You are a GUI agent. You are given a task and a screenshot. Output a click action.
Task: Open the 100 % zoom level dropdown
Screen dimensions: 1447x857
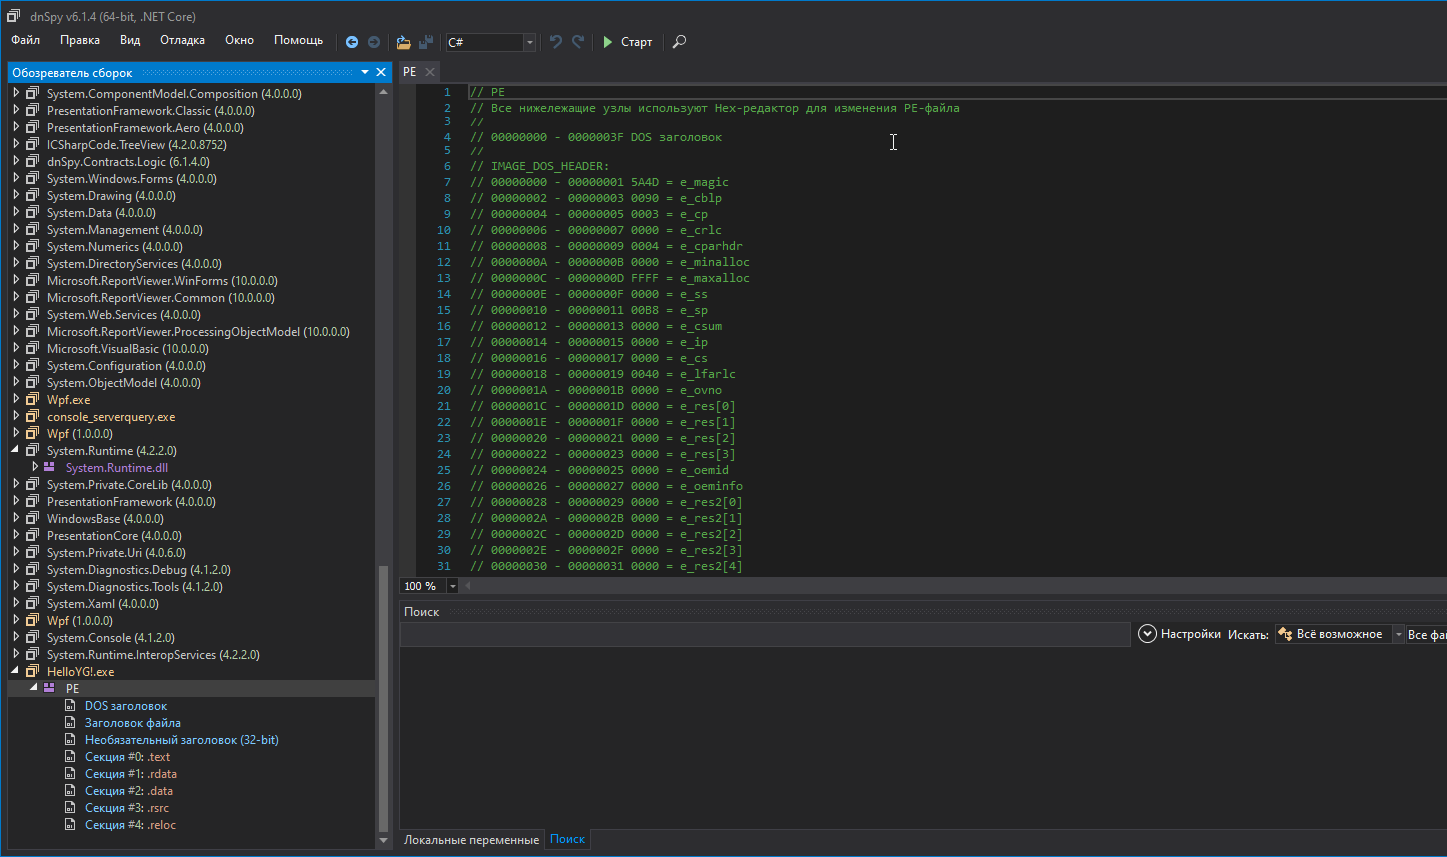[x=452, y=586]
